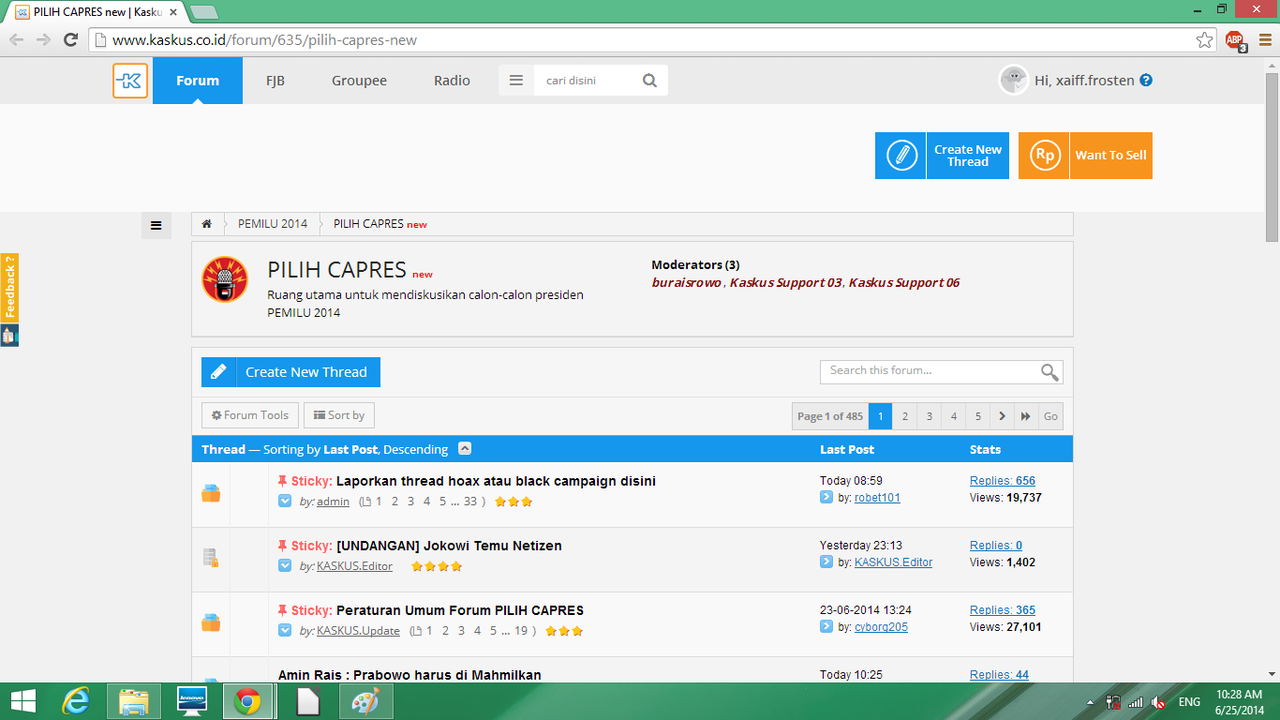The width and height of the screenshot is (1280, 720).
Task: Open the Groupee tab
Action: point(359,81)
